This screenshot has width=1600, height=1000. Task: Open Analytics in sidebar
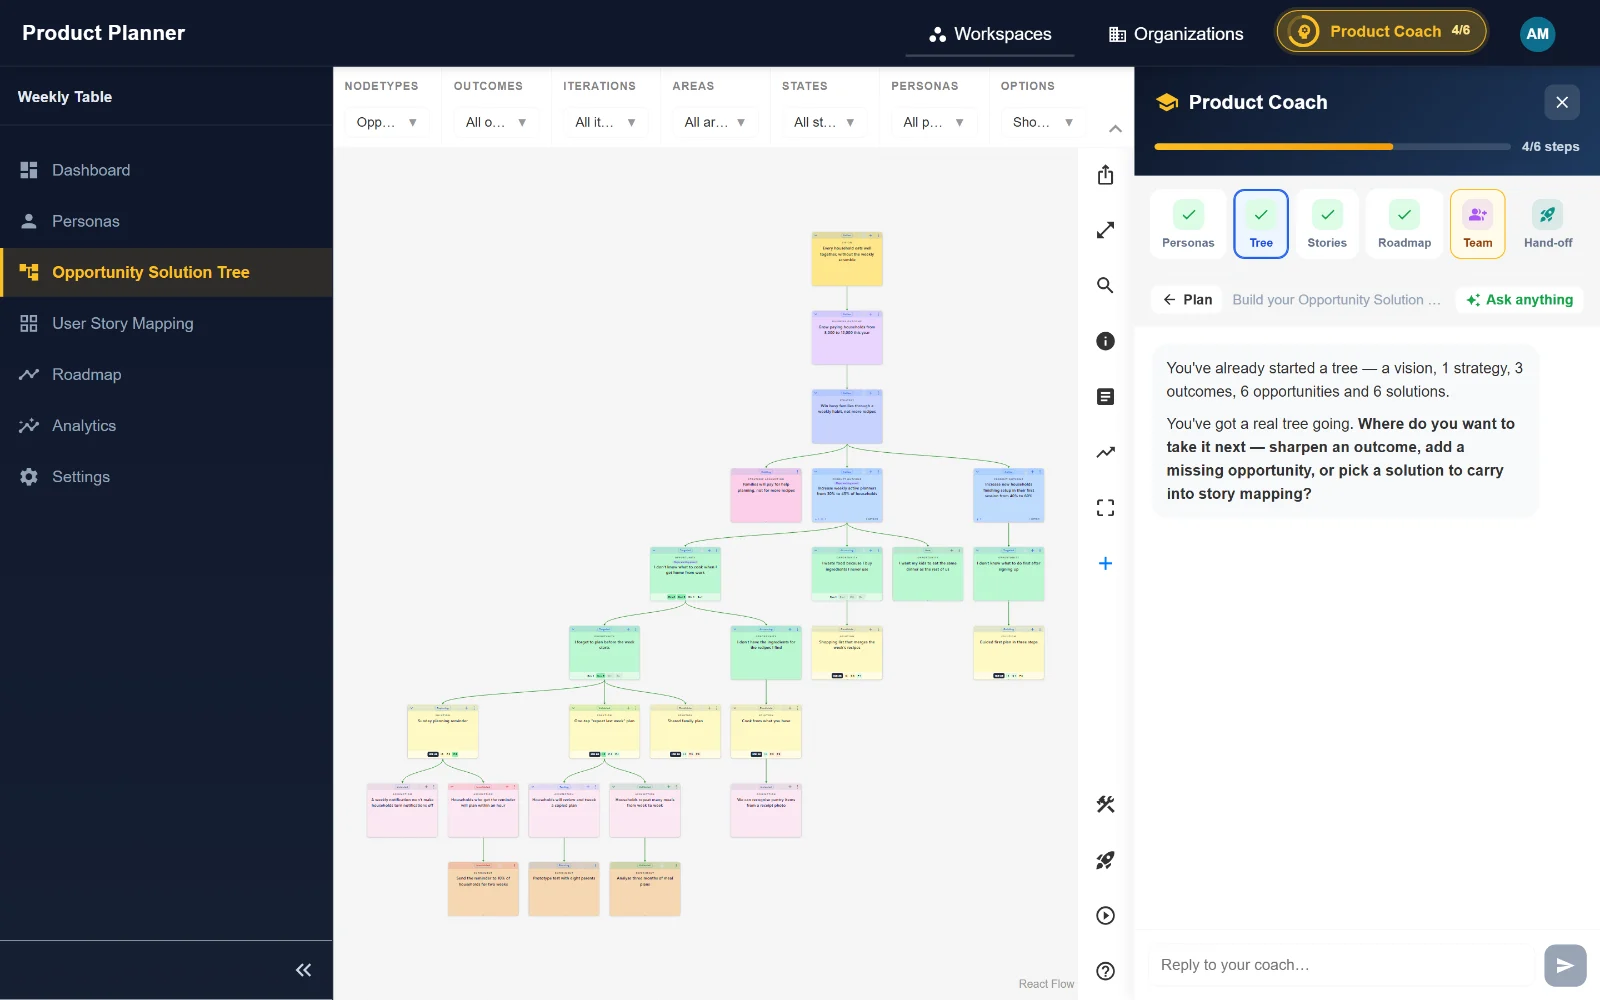pos(166,425)
